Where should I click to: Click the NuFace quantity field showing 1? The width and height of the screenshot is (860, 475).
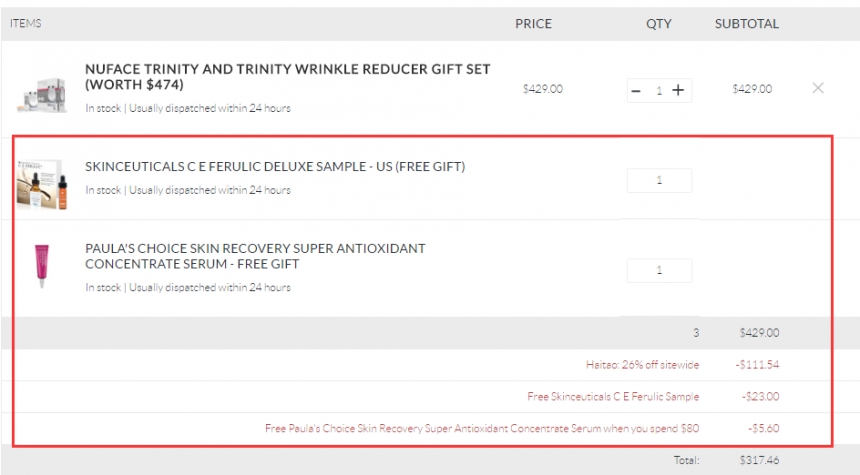click(659, 91)
